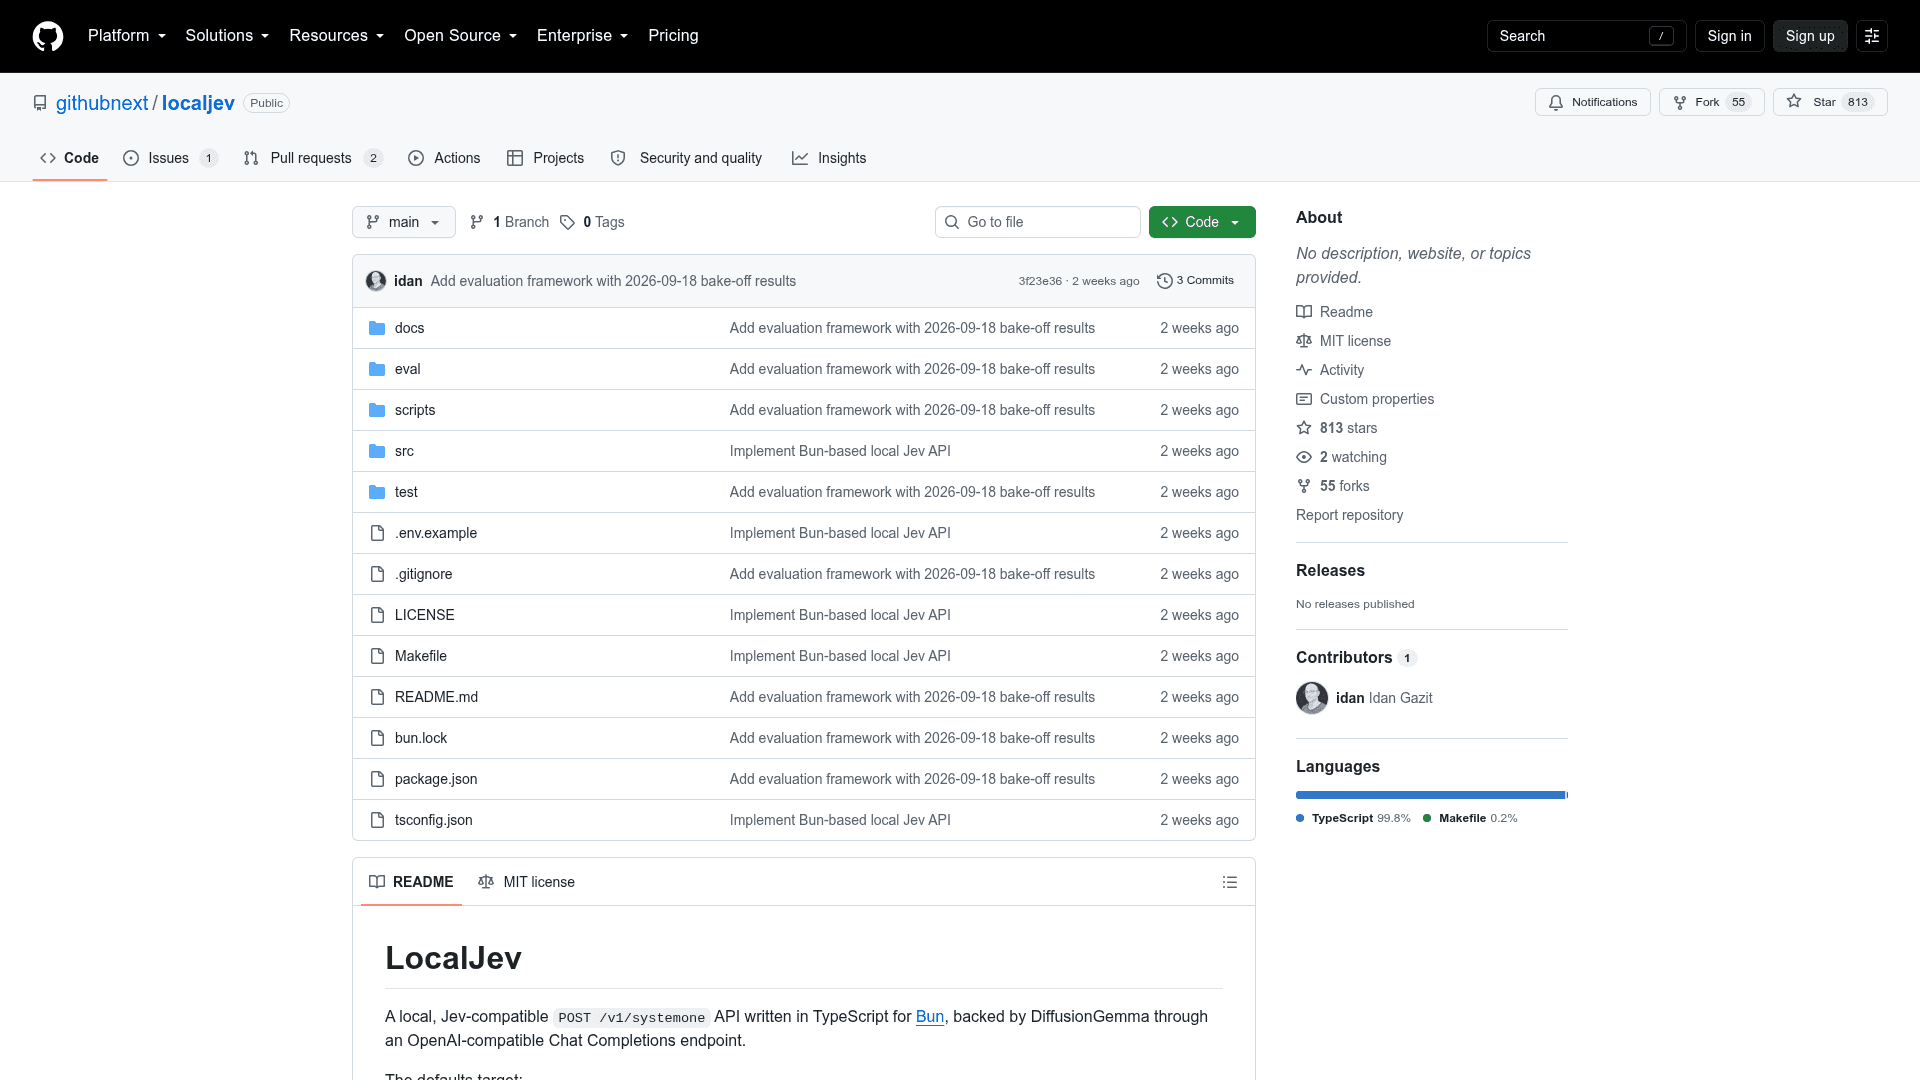
Task: Click the header Search field
Action: [x=1586, y=36]
